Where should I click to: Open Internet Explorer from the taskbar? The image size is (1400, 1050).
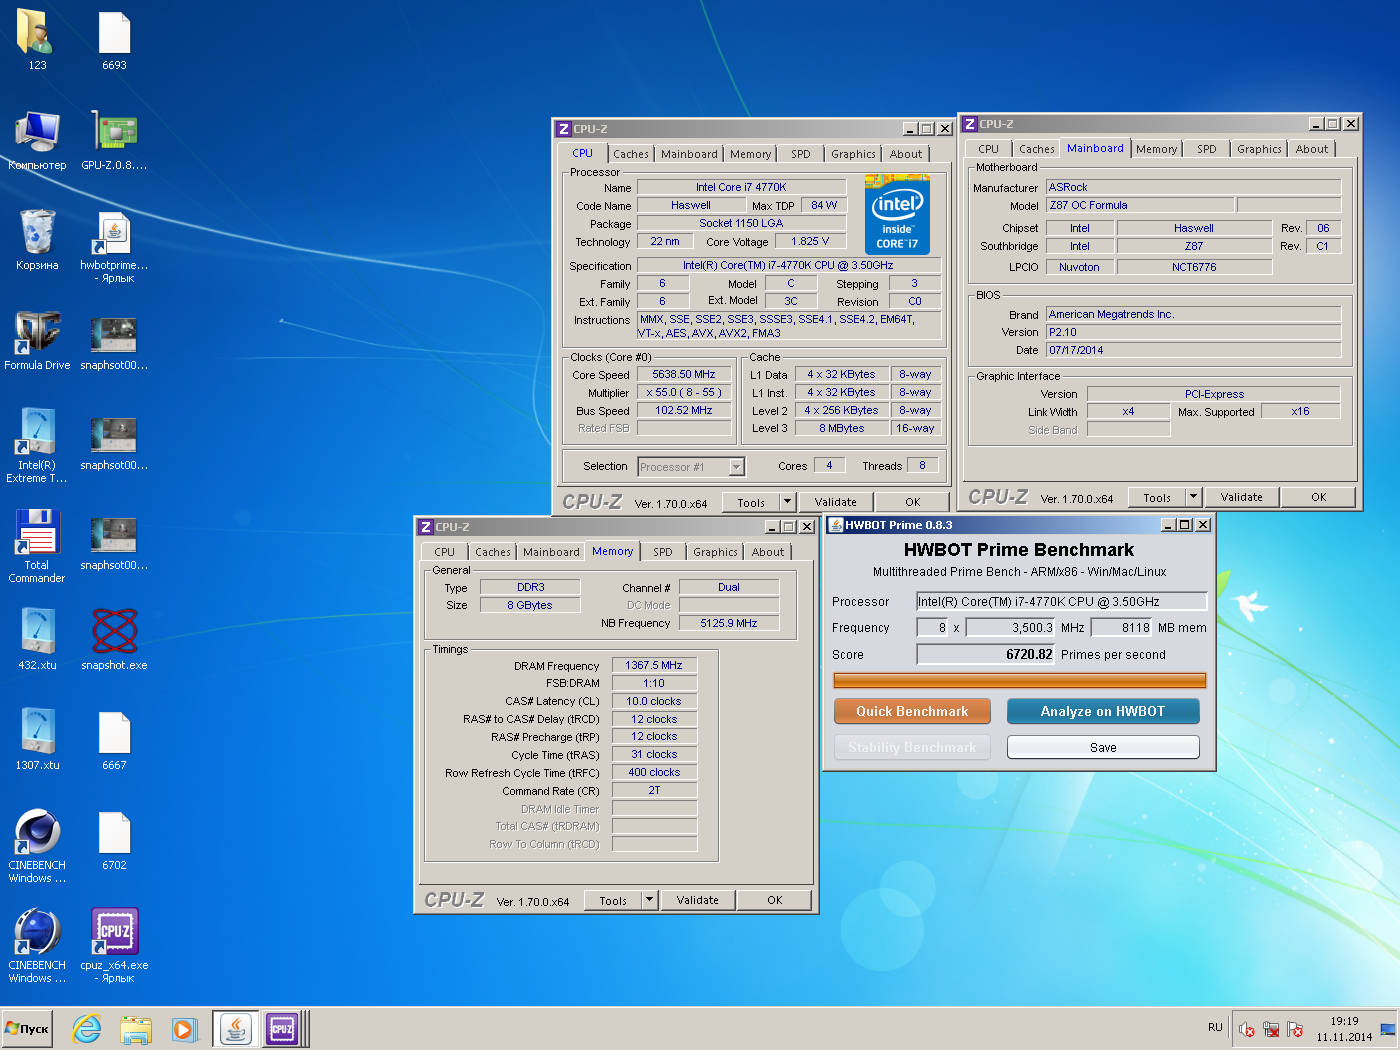[87, 1028]
